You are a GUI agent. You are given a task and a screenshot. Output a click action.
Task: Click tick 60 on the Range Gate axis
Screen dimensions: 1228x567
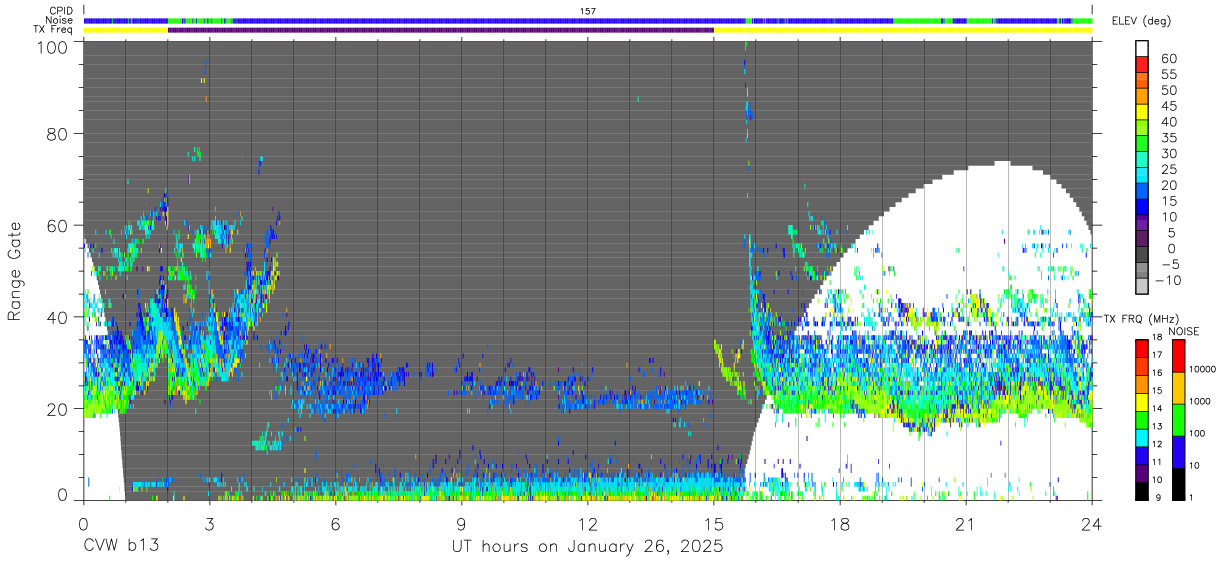(x=58, y=226)
